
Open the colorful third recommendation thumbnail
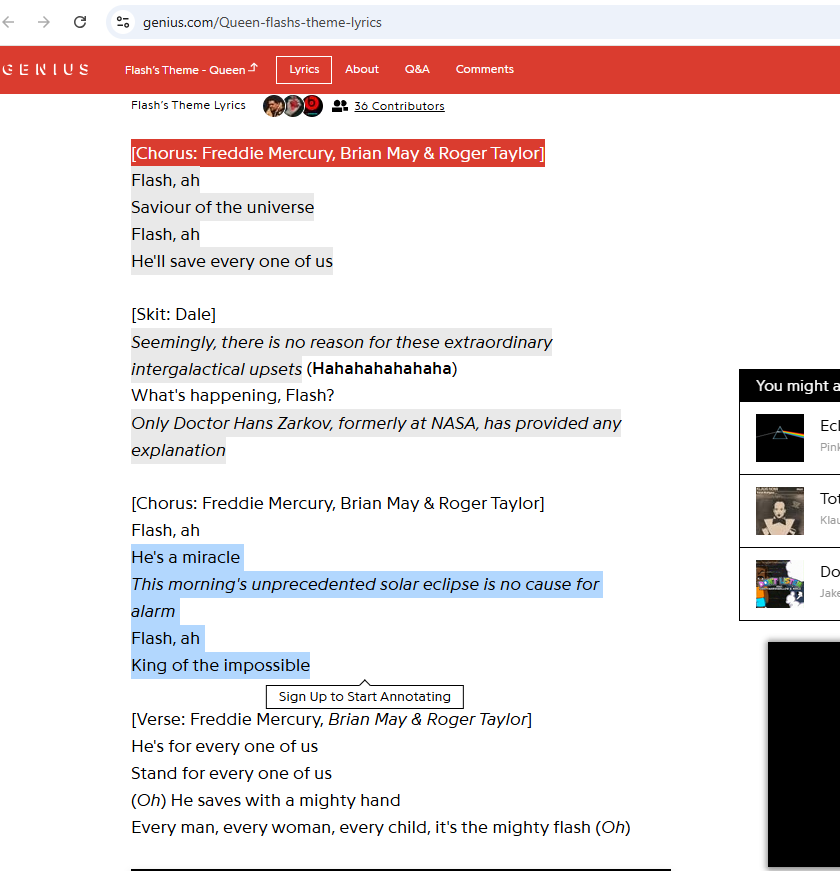[x=779, y=584]
